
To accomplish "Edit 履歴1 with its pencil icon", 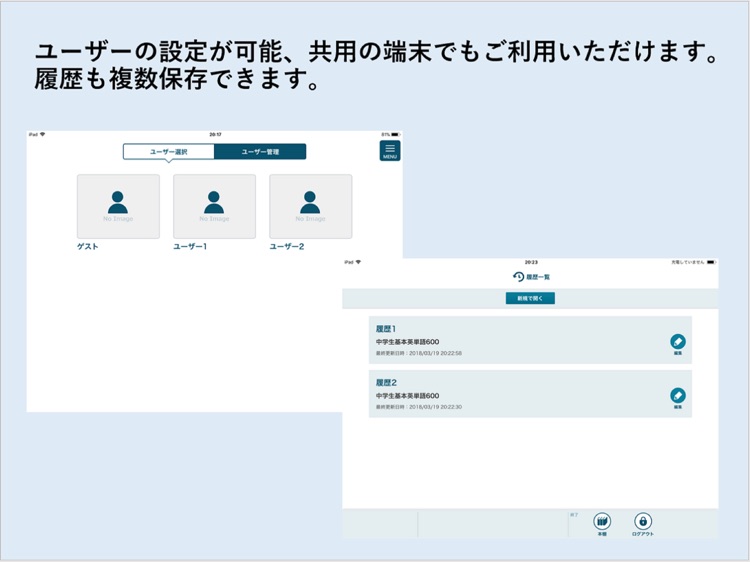I will 678,342.
